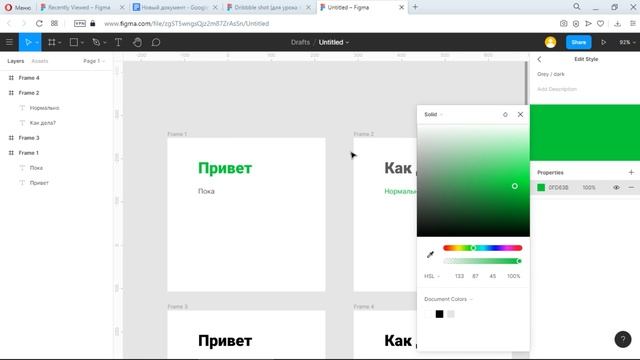This screenshot has height=360, width=640.
Task: Select the Pen tool
Action: pos(96,42)
